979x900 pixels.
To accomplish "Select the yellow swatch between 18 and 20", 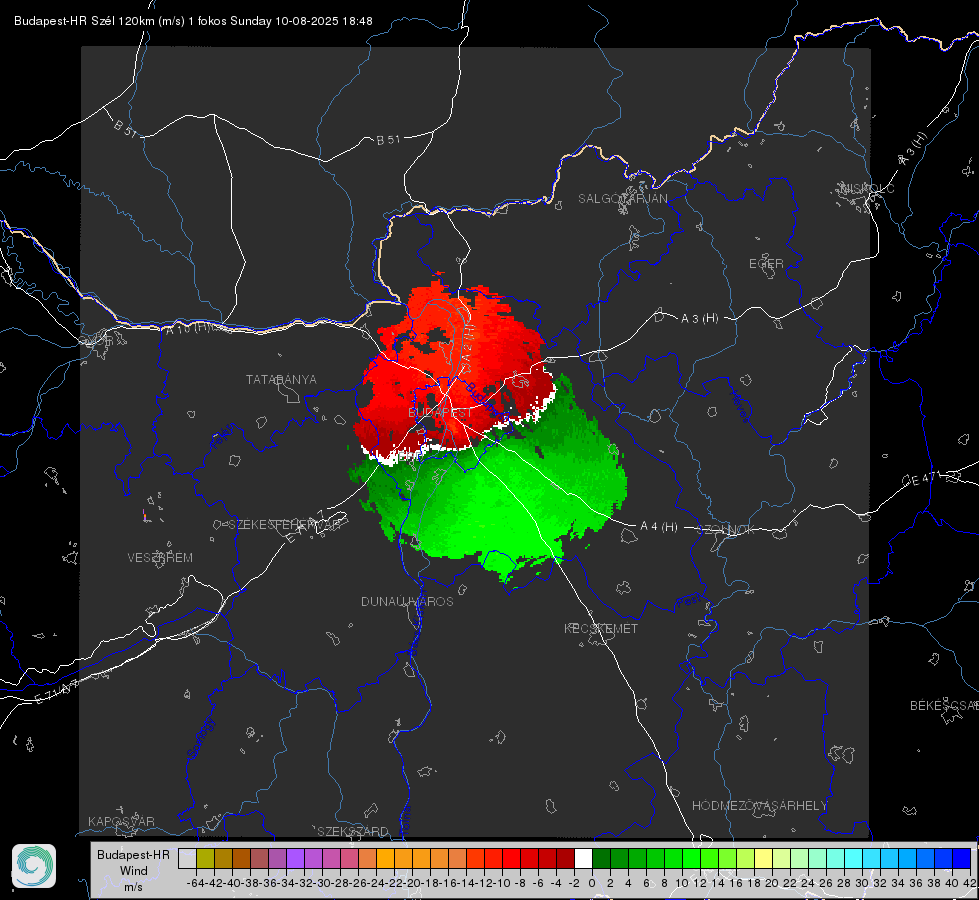I will pos(763,858).
